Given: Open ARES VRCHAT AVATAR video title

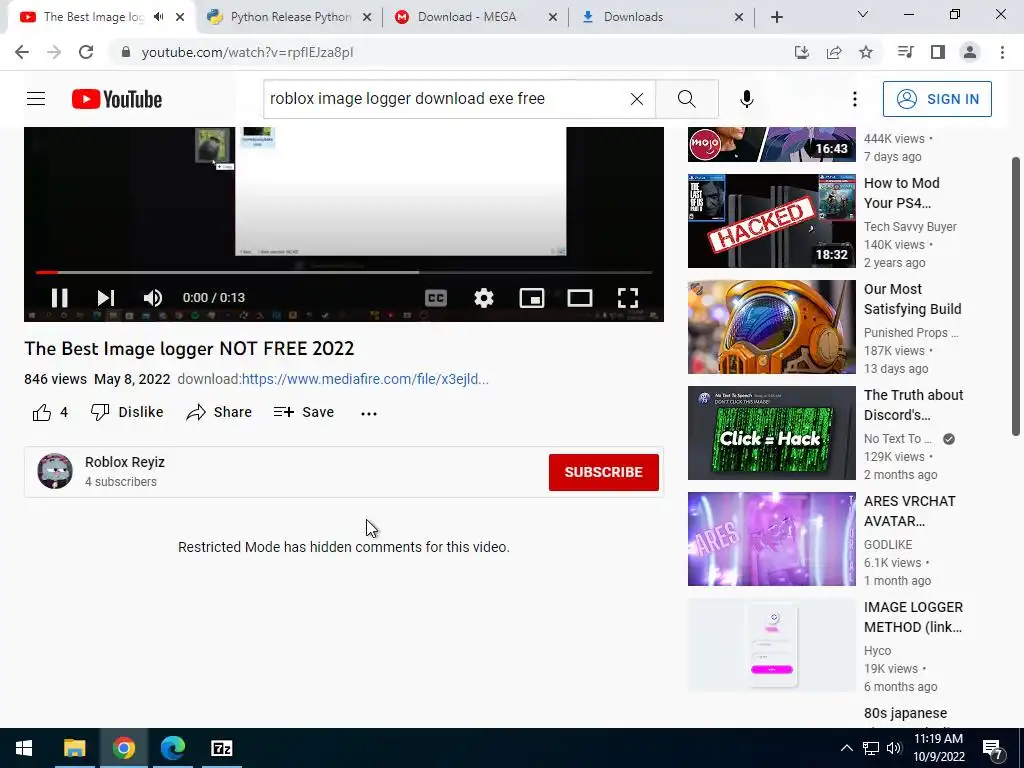Looking at the screenshot, I should 910,511.
